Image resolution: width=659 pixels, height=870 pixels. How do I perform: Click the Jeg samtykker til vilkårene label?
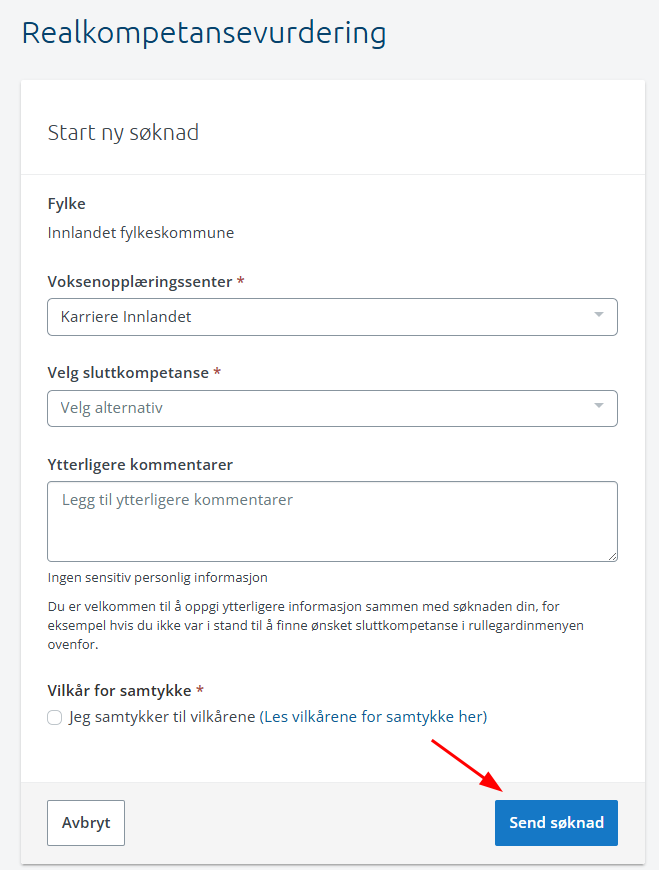point(162,717)
